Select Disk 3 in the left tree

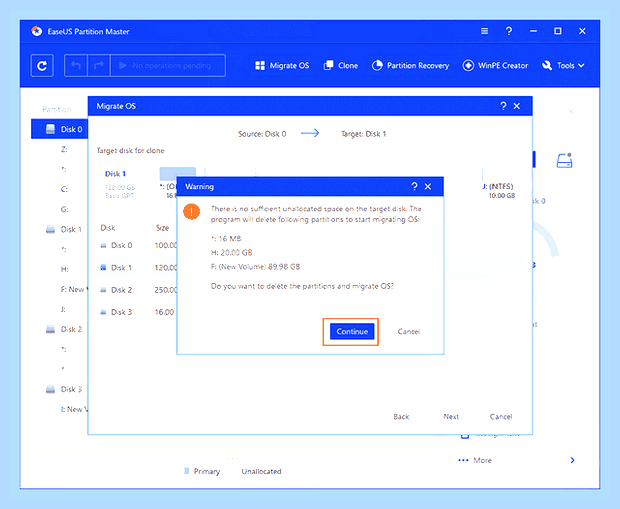(64, 389)
